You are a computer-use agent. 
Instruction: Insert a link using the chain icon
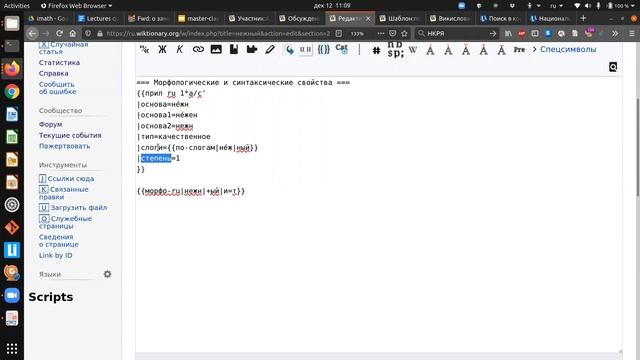pos(198,49)
